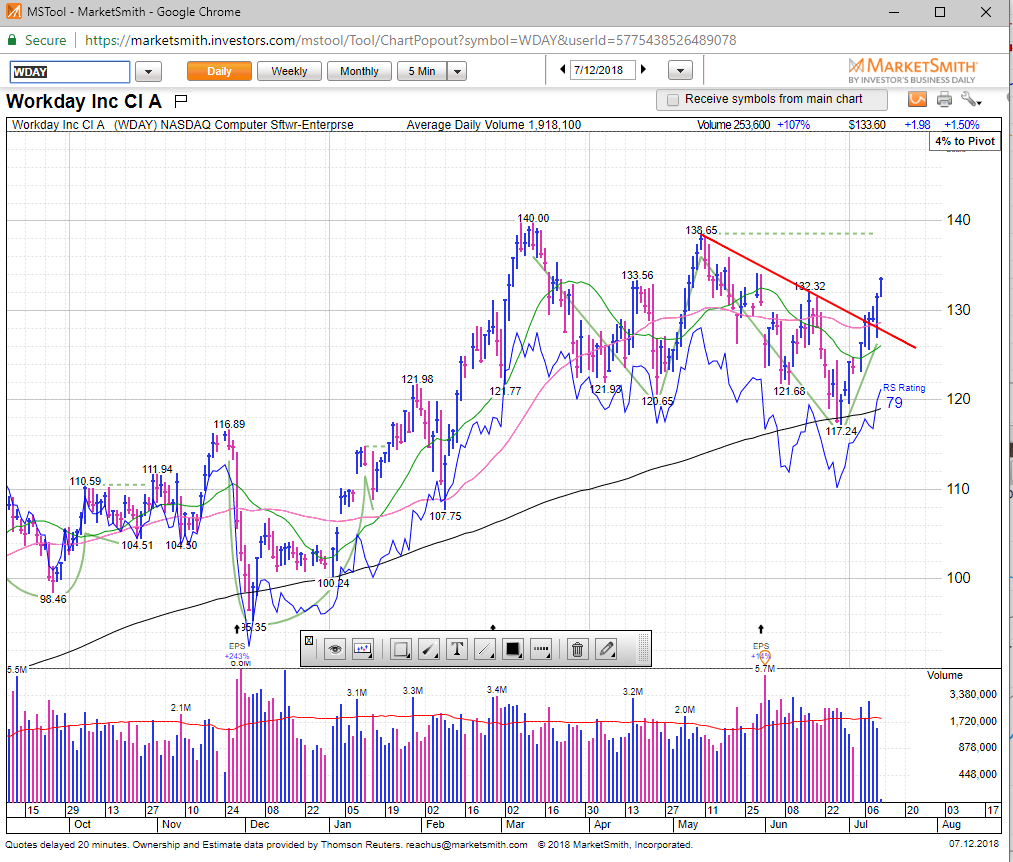The height and width of the screenshot is (862, 1013).
Task: Click the +107% volume change value
Action: [x=793, y=125]
